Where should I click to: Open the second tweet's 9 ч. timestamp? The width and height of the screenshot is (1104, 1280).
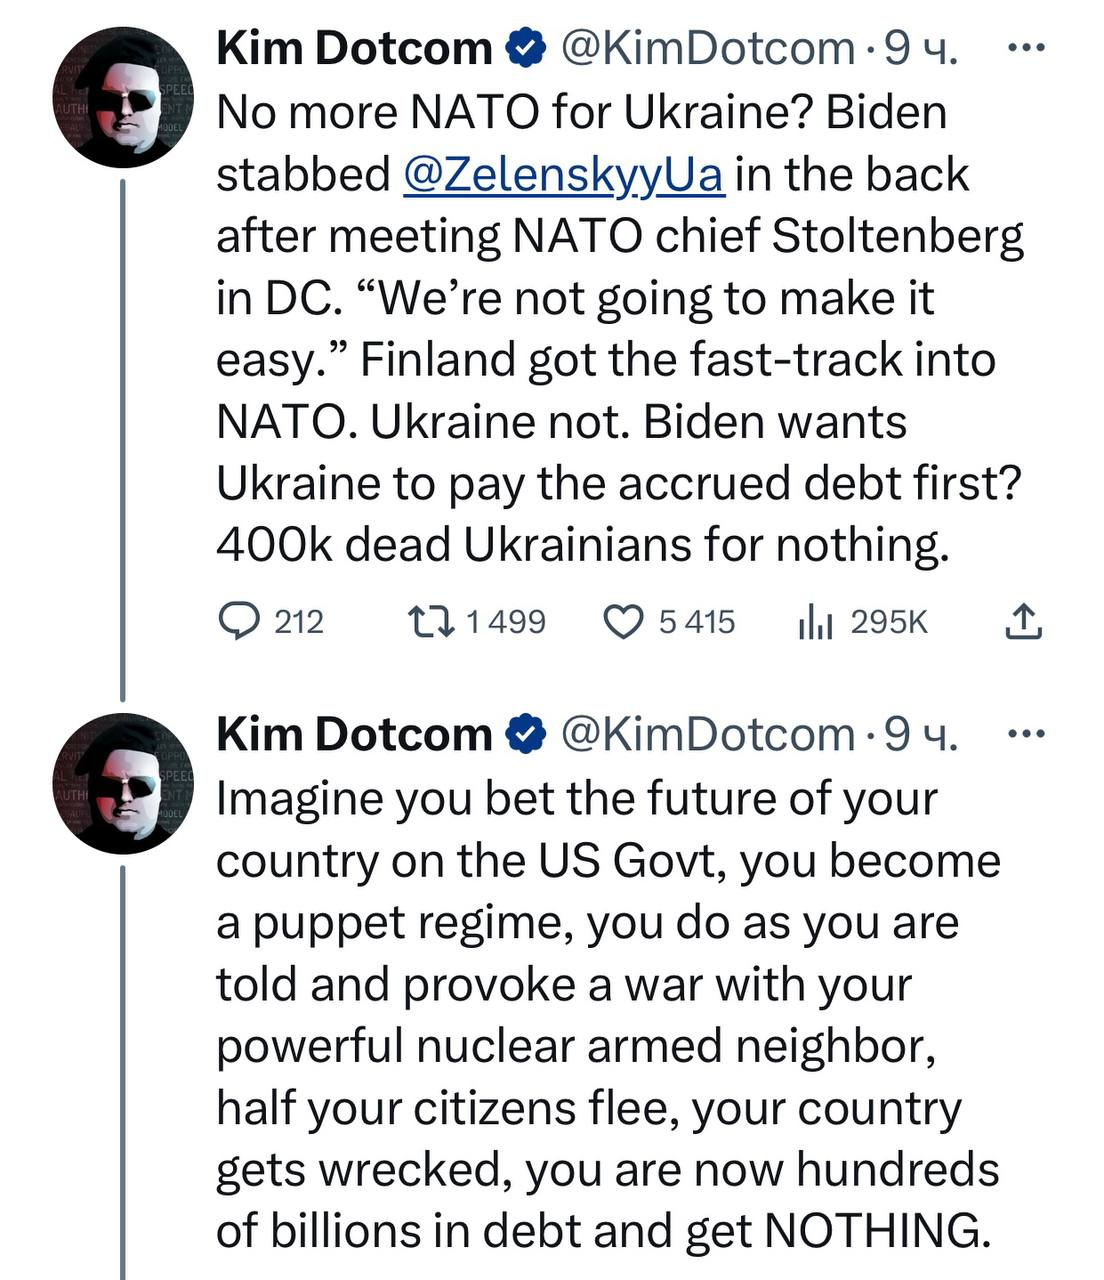pyautogui.click(x=921, y=736)
